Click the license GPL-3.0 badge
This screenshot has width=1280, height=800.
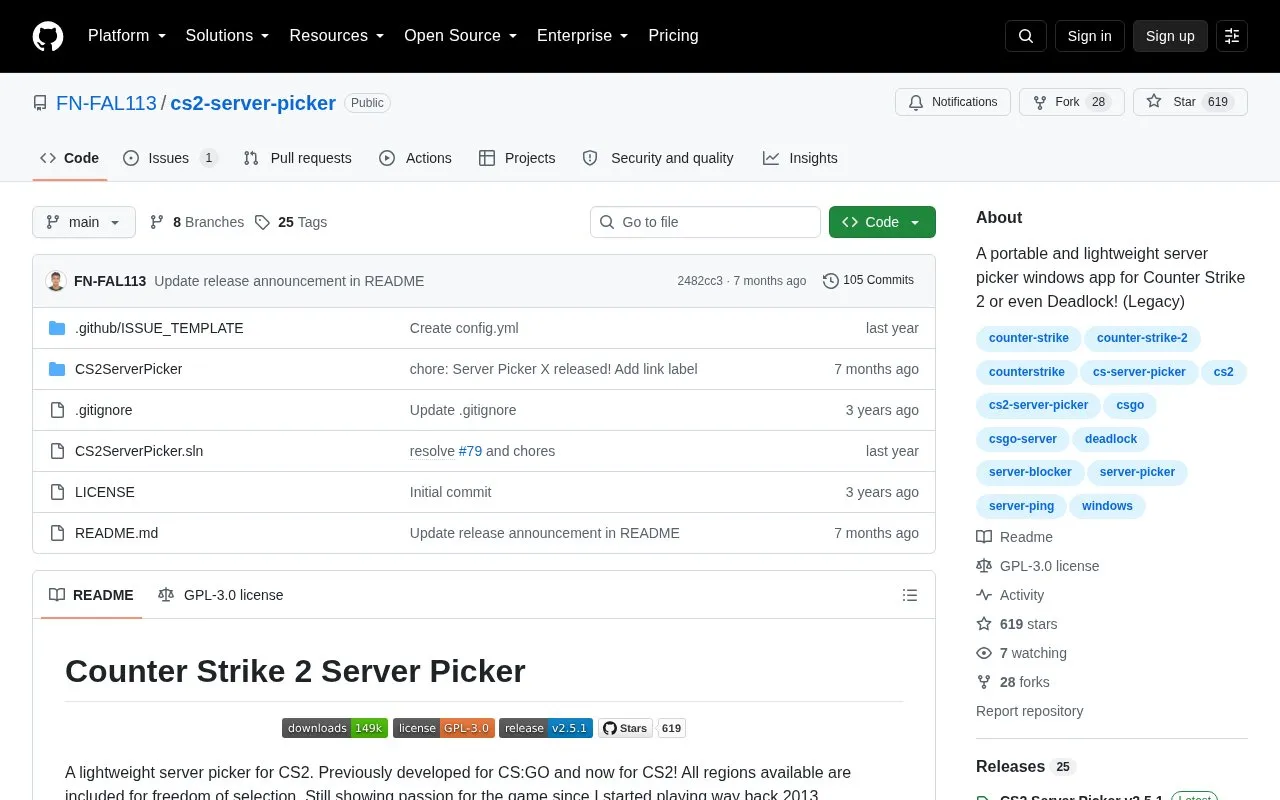(444, 728)
